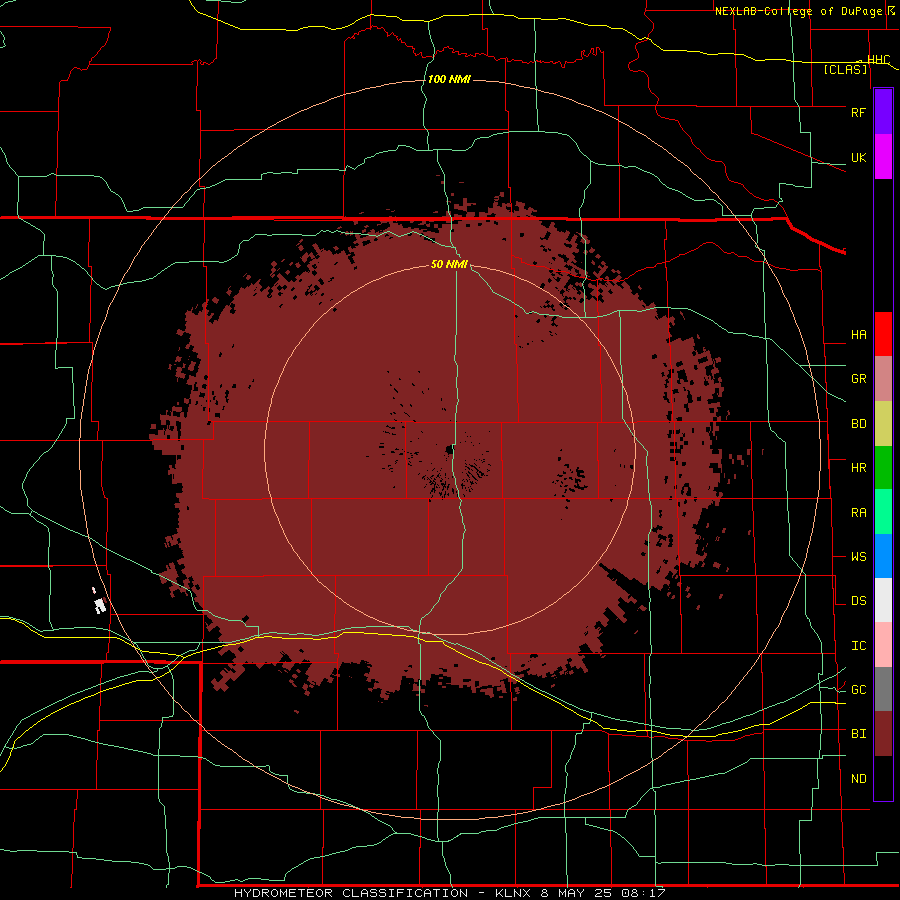
Task: Click the WS blue legend swatch
Action: (x=883, y=556)
